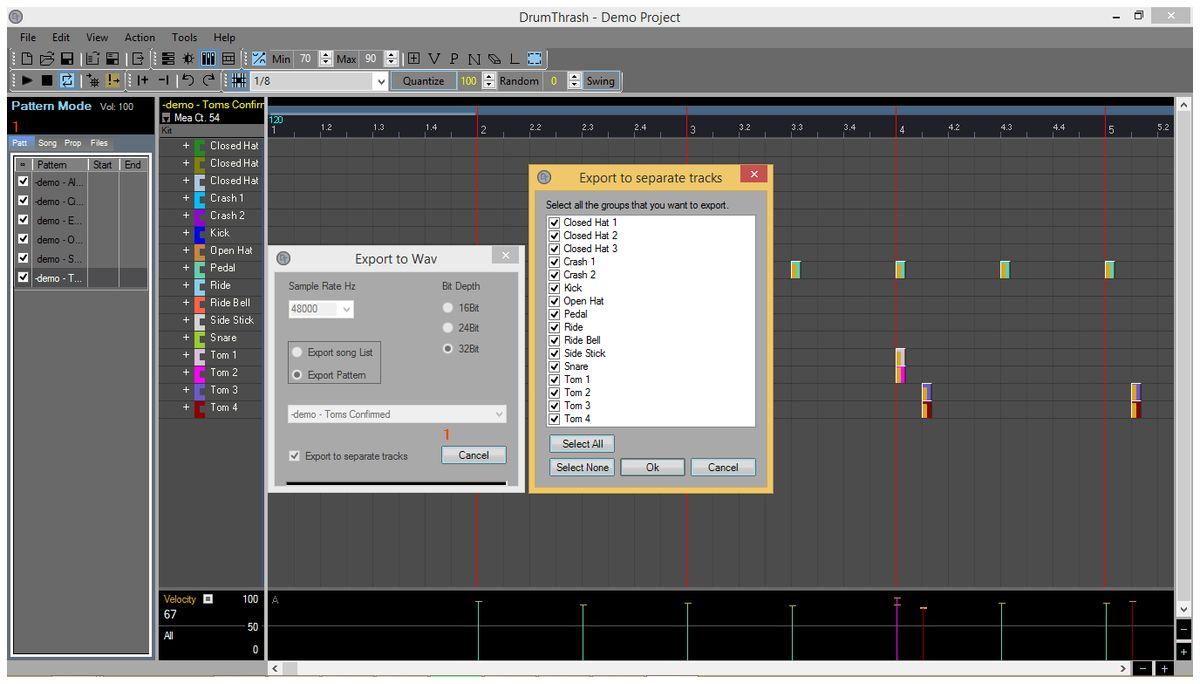Screen dimensions: 1200x684
Task: Select the N tool in toolbar
Action: pyautogui.click(x=474, y=59)
